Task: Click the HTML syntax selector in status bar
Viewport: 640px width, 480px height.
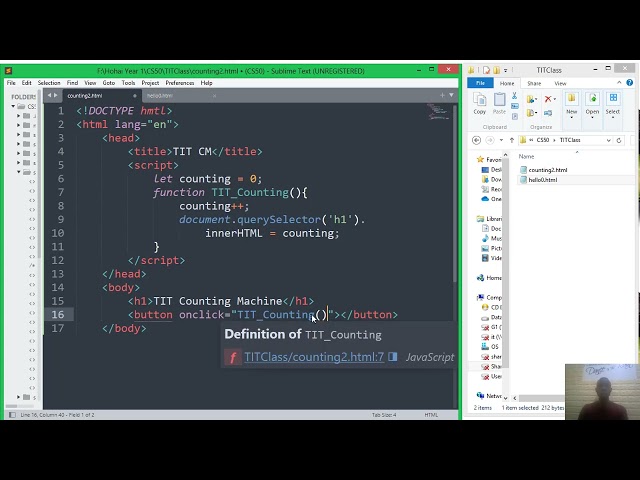Action: coord(431,415)
